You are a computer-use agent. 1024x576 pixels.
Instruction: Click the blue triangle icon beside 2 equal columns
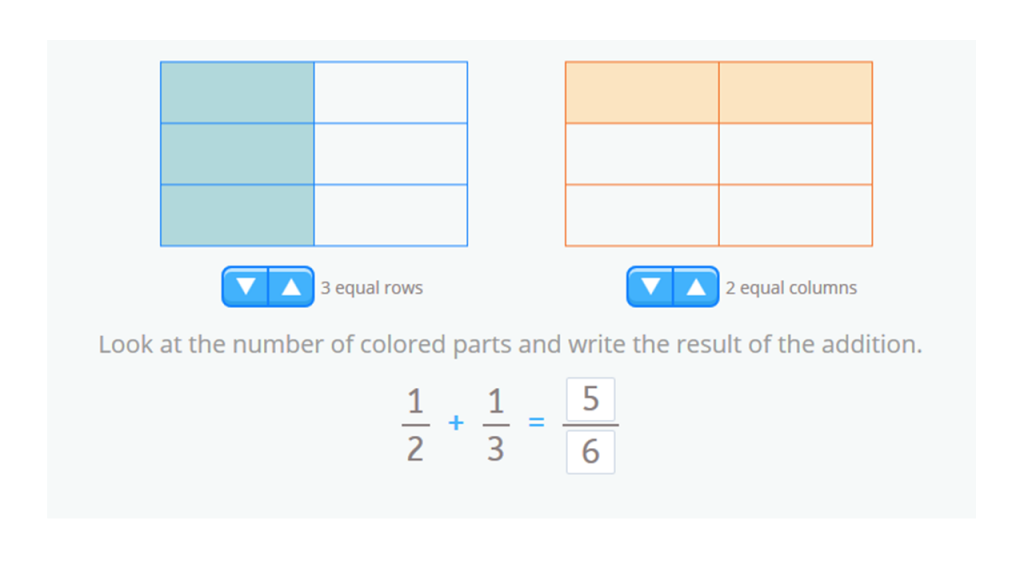(x=651, y=286)
